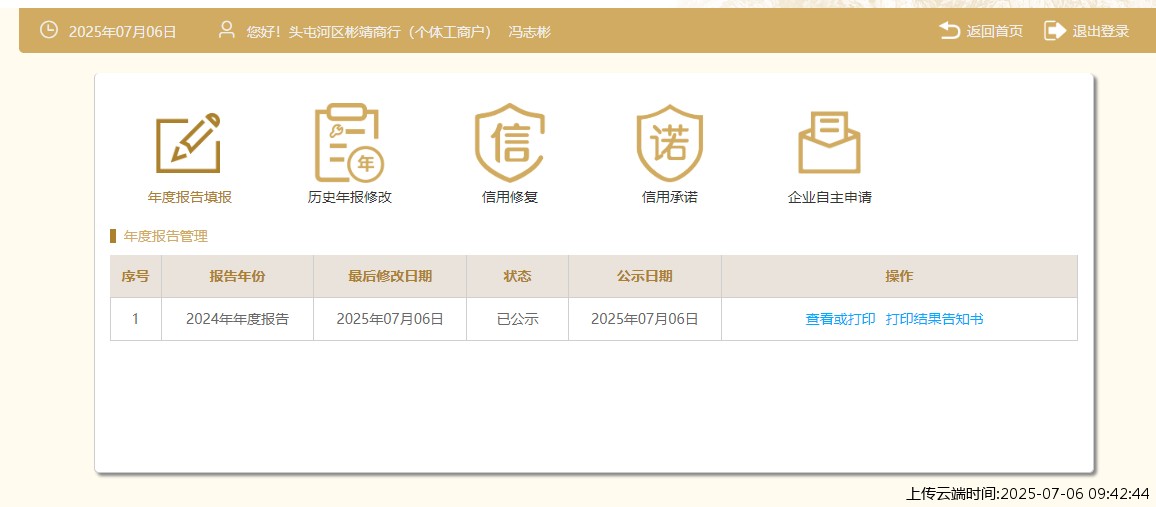Screen dimensions: 1156x507
Task: Click the clock icon beside the date
Action: coord(49,30)
